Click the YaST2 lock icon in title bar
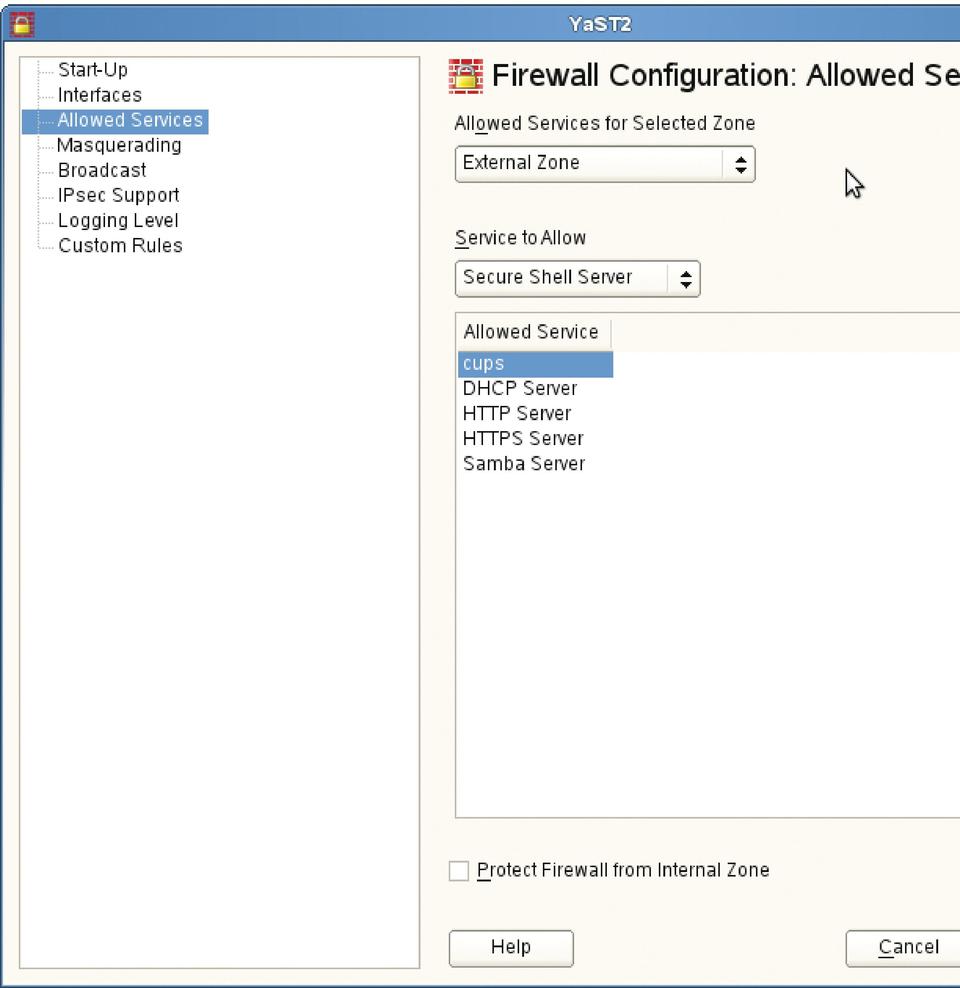960x988 pixels. [20, 24]
